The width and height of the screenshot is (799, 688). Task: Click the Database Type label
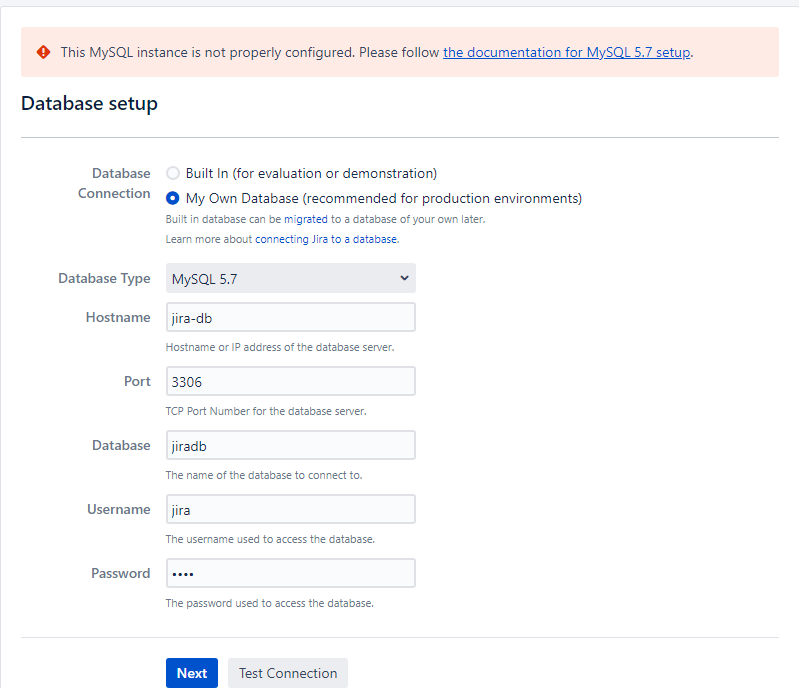click(104, 278)
